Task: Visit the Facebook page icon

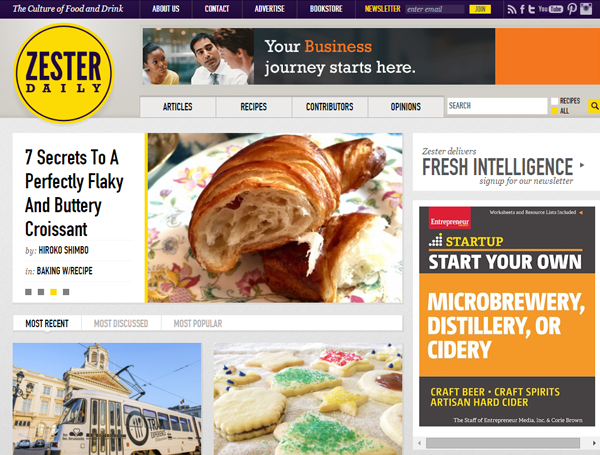Action: (522, 9)
